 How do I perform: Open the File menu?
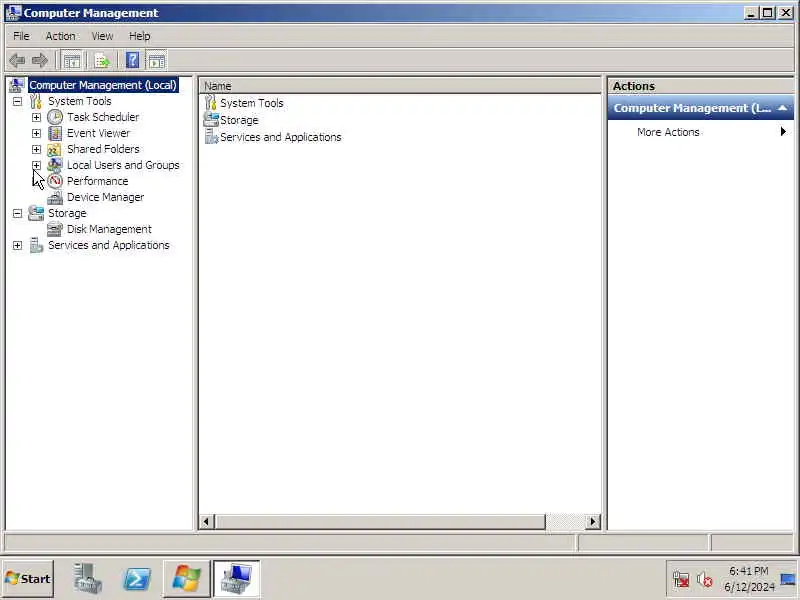tap(21, 36)
